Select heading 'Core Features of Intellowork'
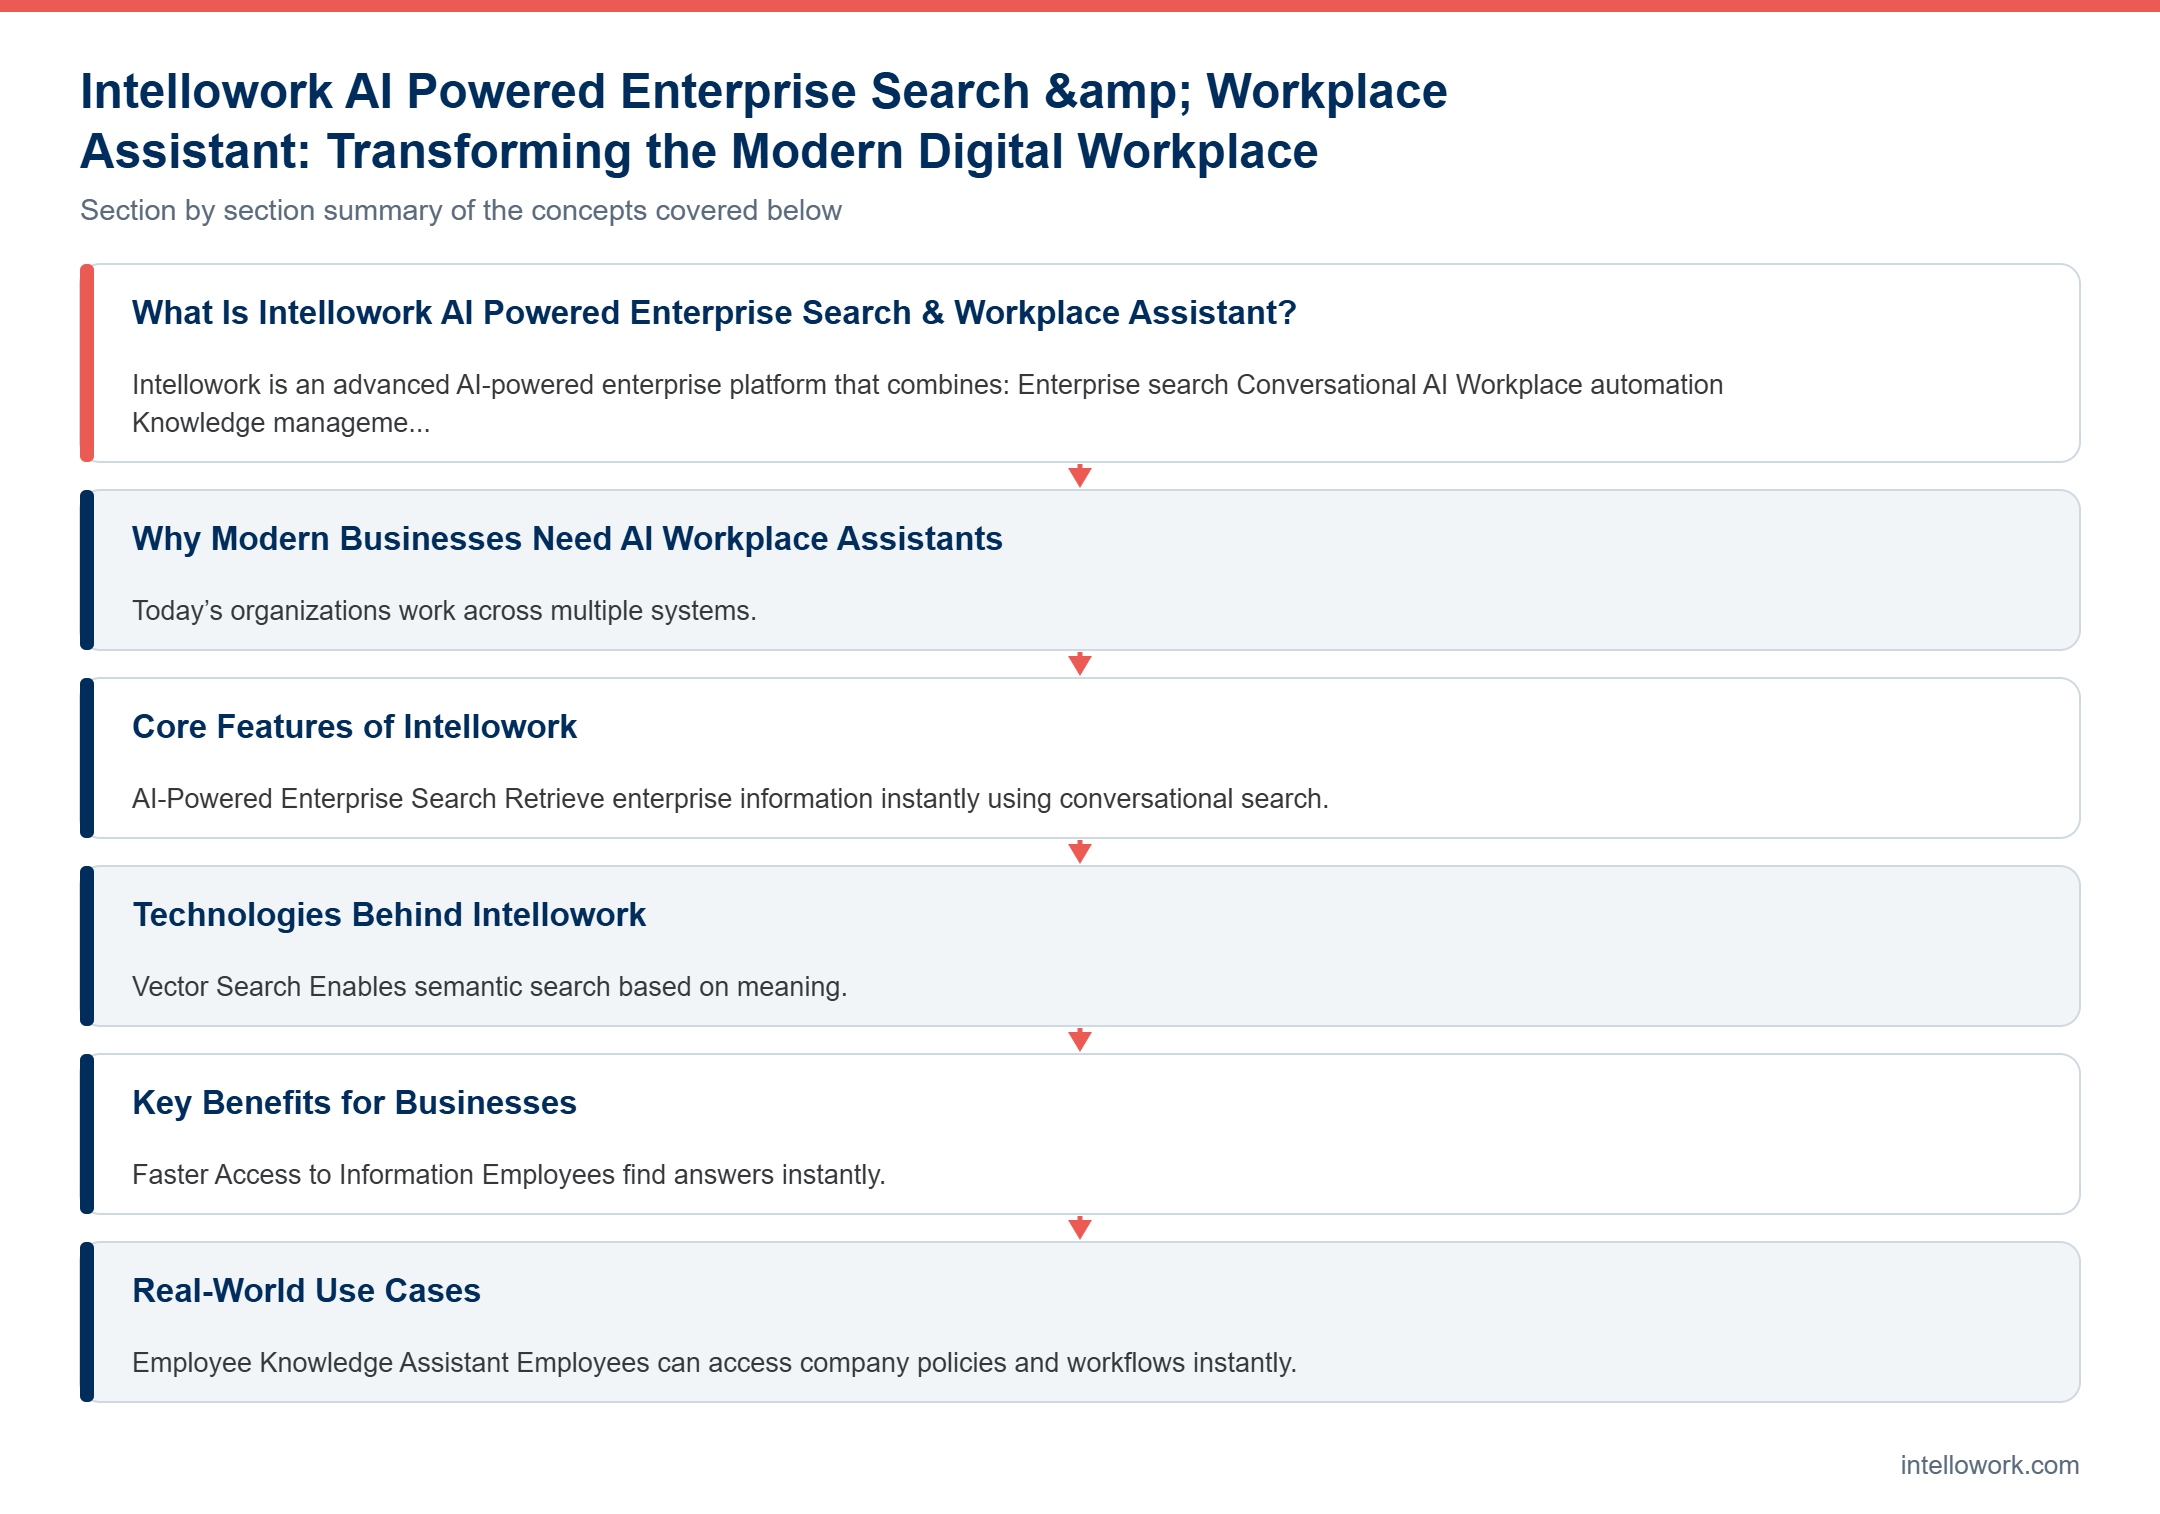This screenshot has height=1514, width=2160. pyautogui.click(x=354, y=727)
